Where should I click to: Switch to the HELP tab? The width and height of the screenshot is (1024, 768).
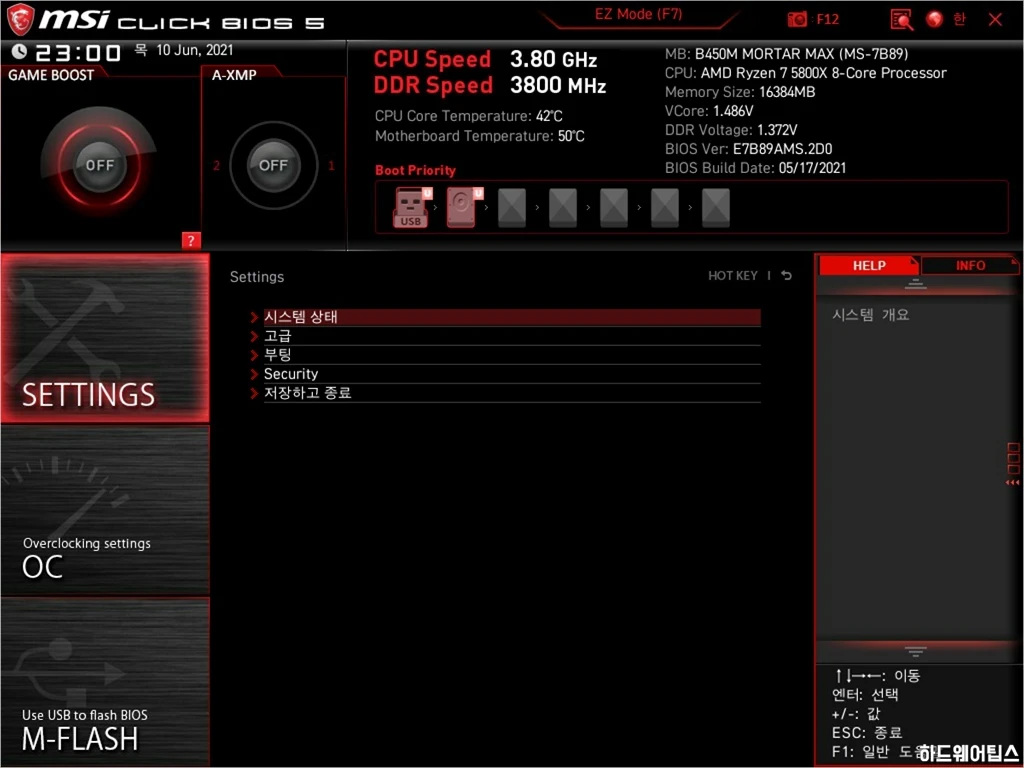tap(869, 266)
